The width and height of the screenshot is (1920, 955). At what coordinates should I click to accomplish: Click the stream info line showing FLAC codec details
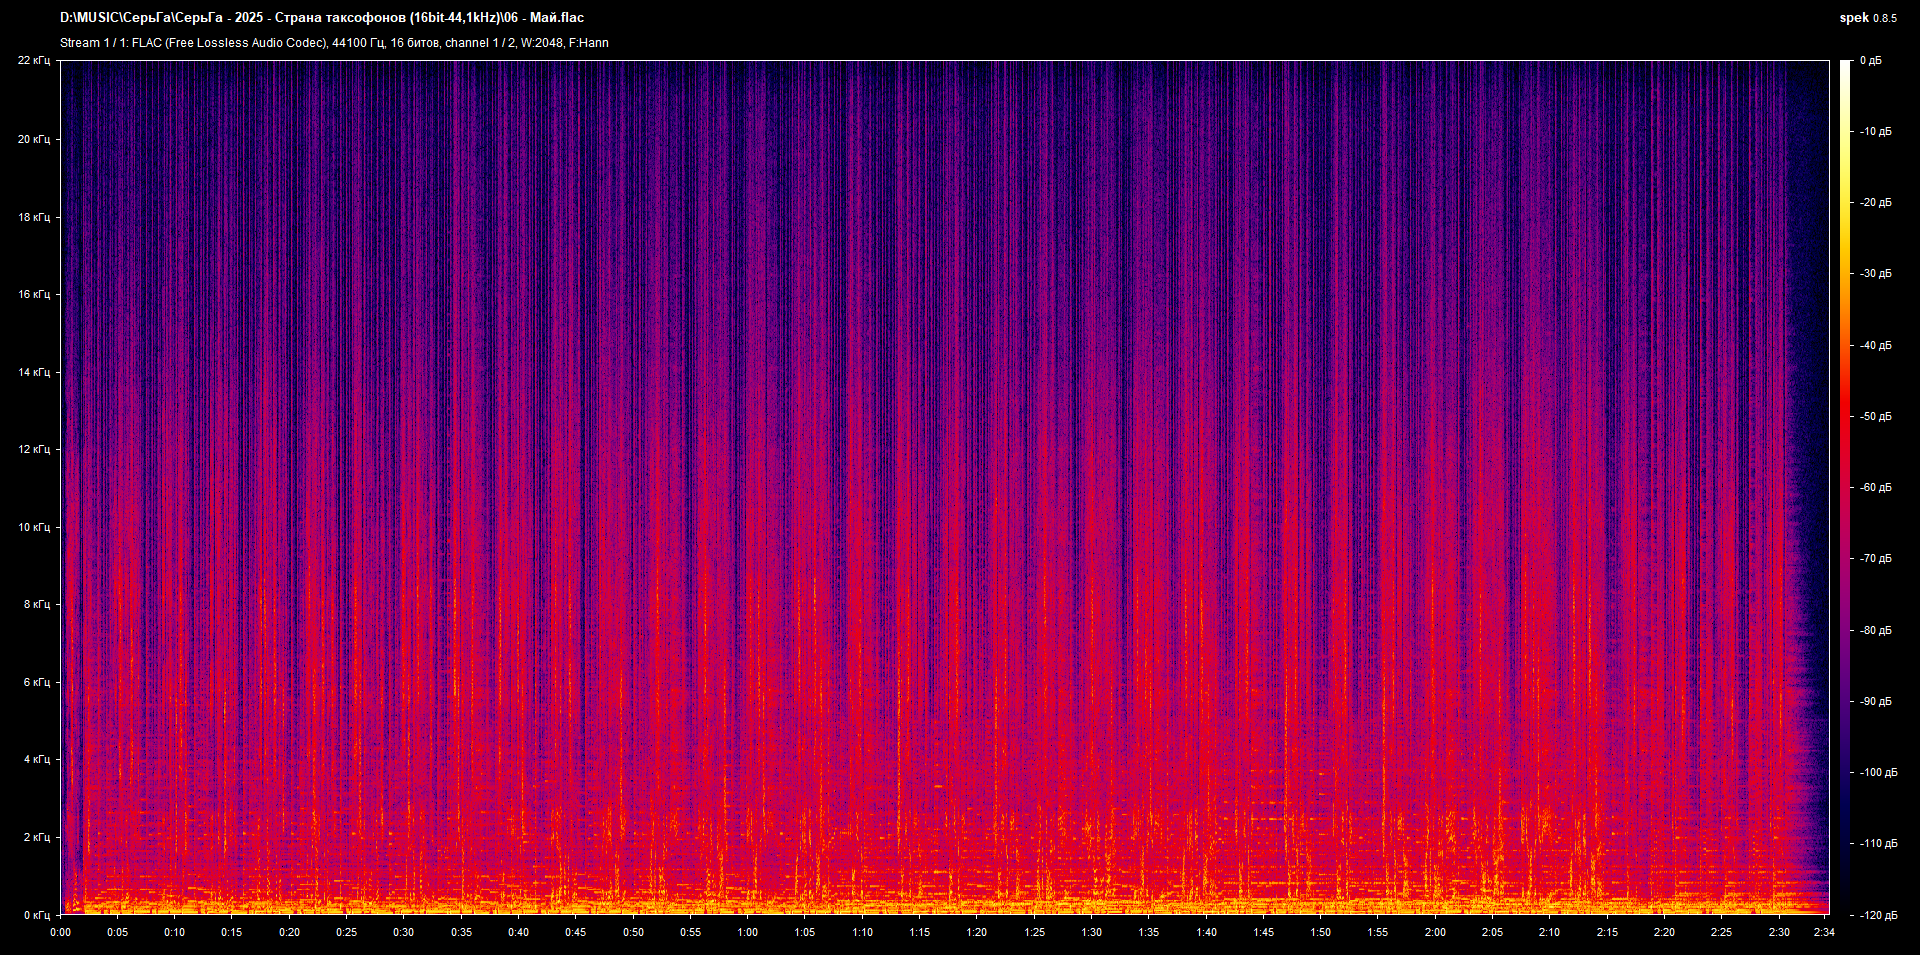(x=334, y=43)
